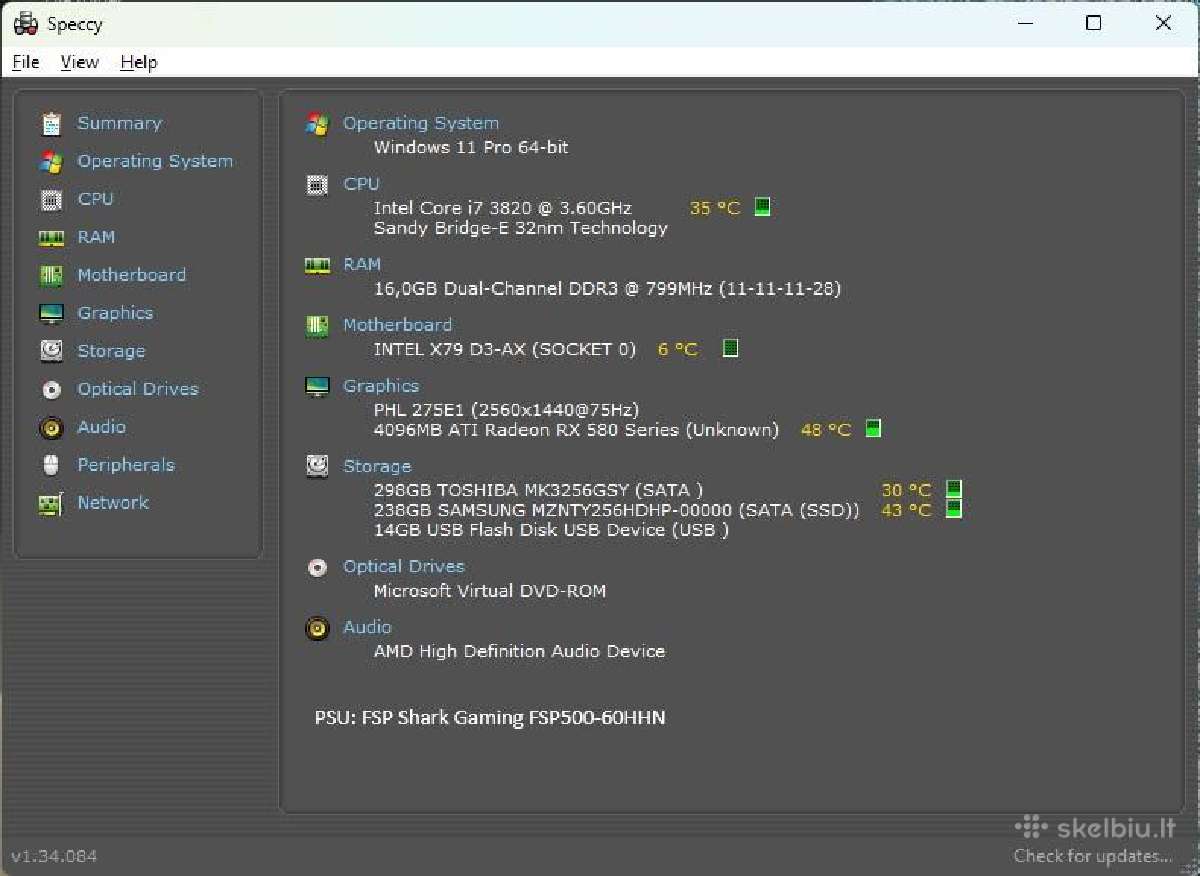Click the 14GB USB Flash Disk line

click(x=551, y=530)
